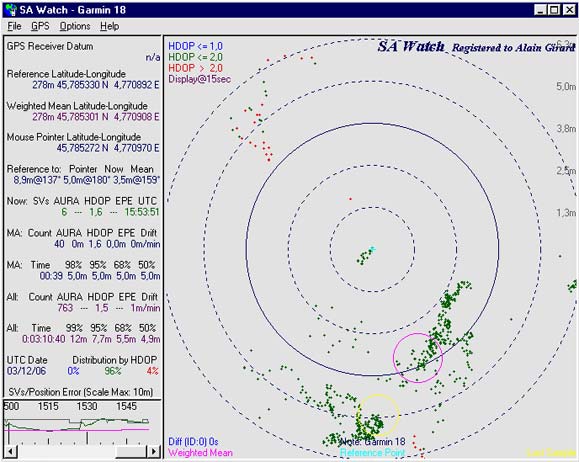Click the '96%' HDOP distribution value
Screen dimensions: 579x462
[113, 371]
